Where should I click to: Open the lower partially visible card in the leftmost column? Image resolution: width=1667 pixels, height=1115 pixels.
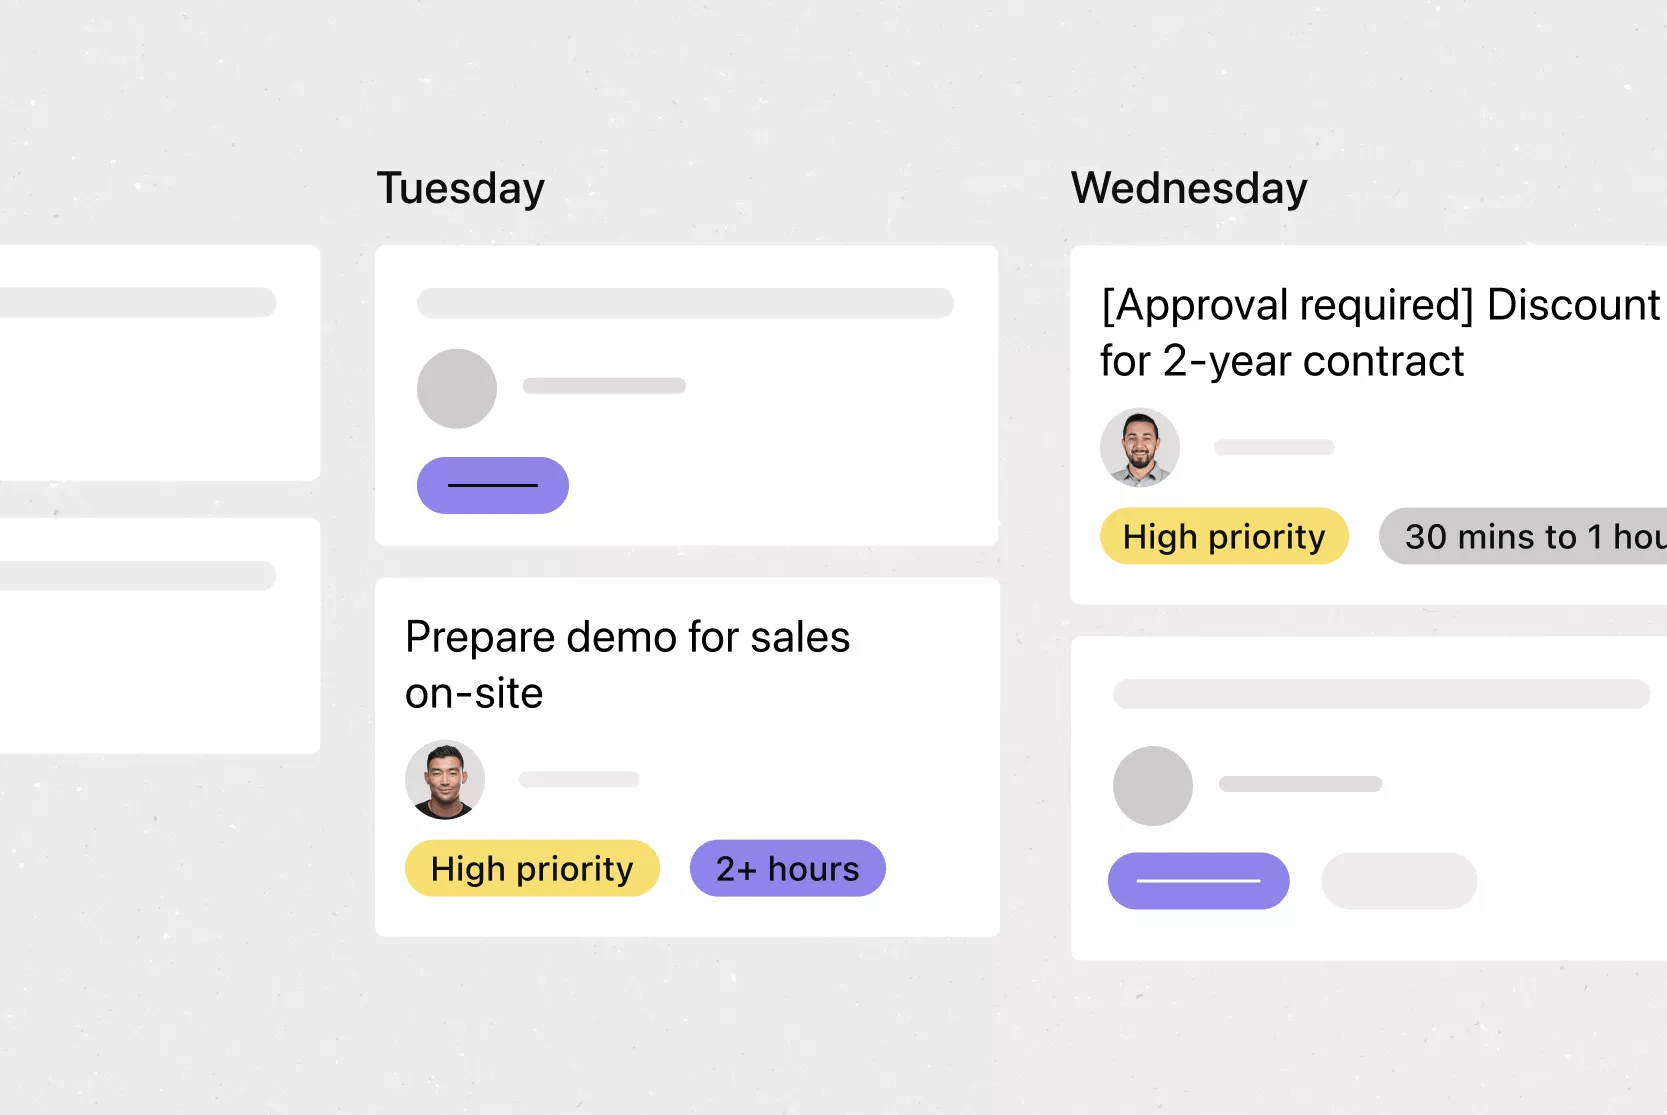click(160, 636)
